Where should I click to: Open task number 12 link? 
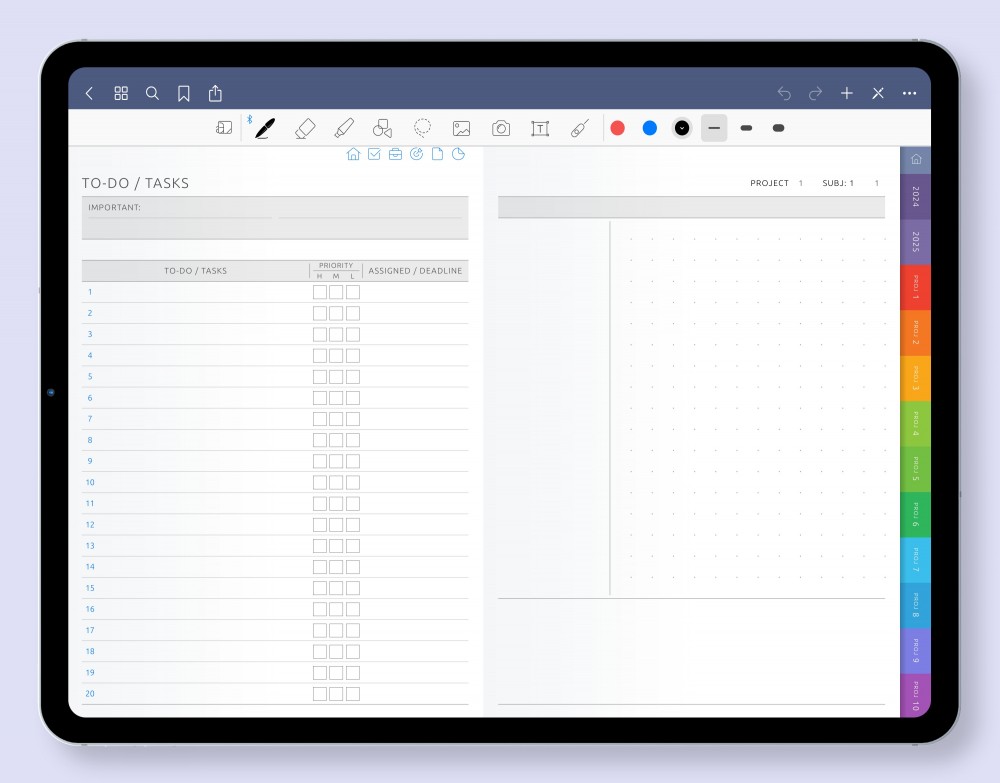click(x=90, y=525)
